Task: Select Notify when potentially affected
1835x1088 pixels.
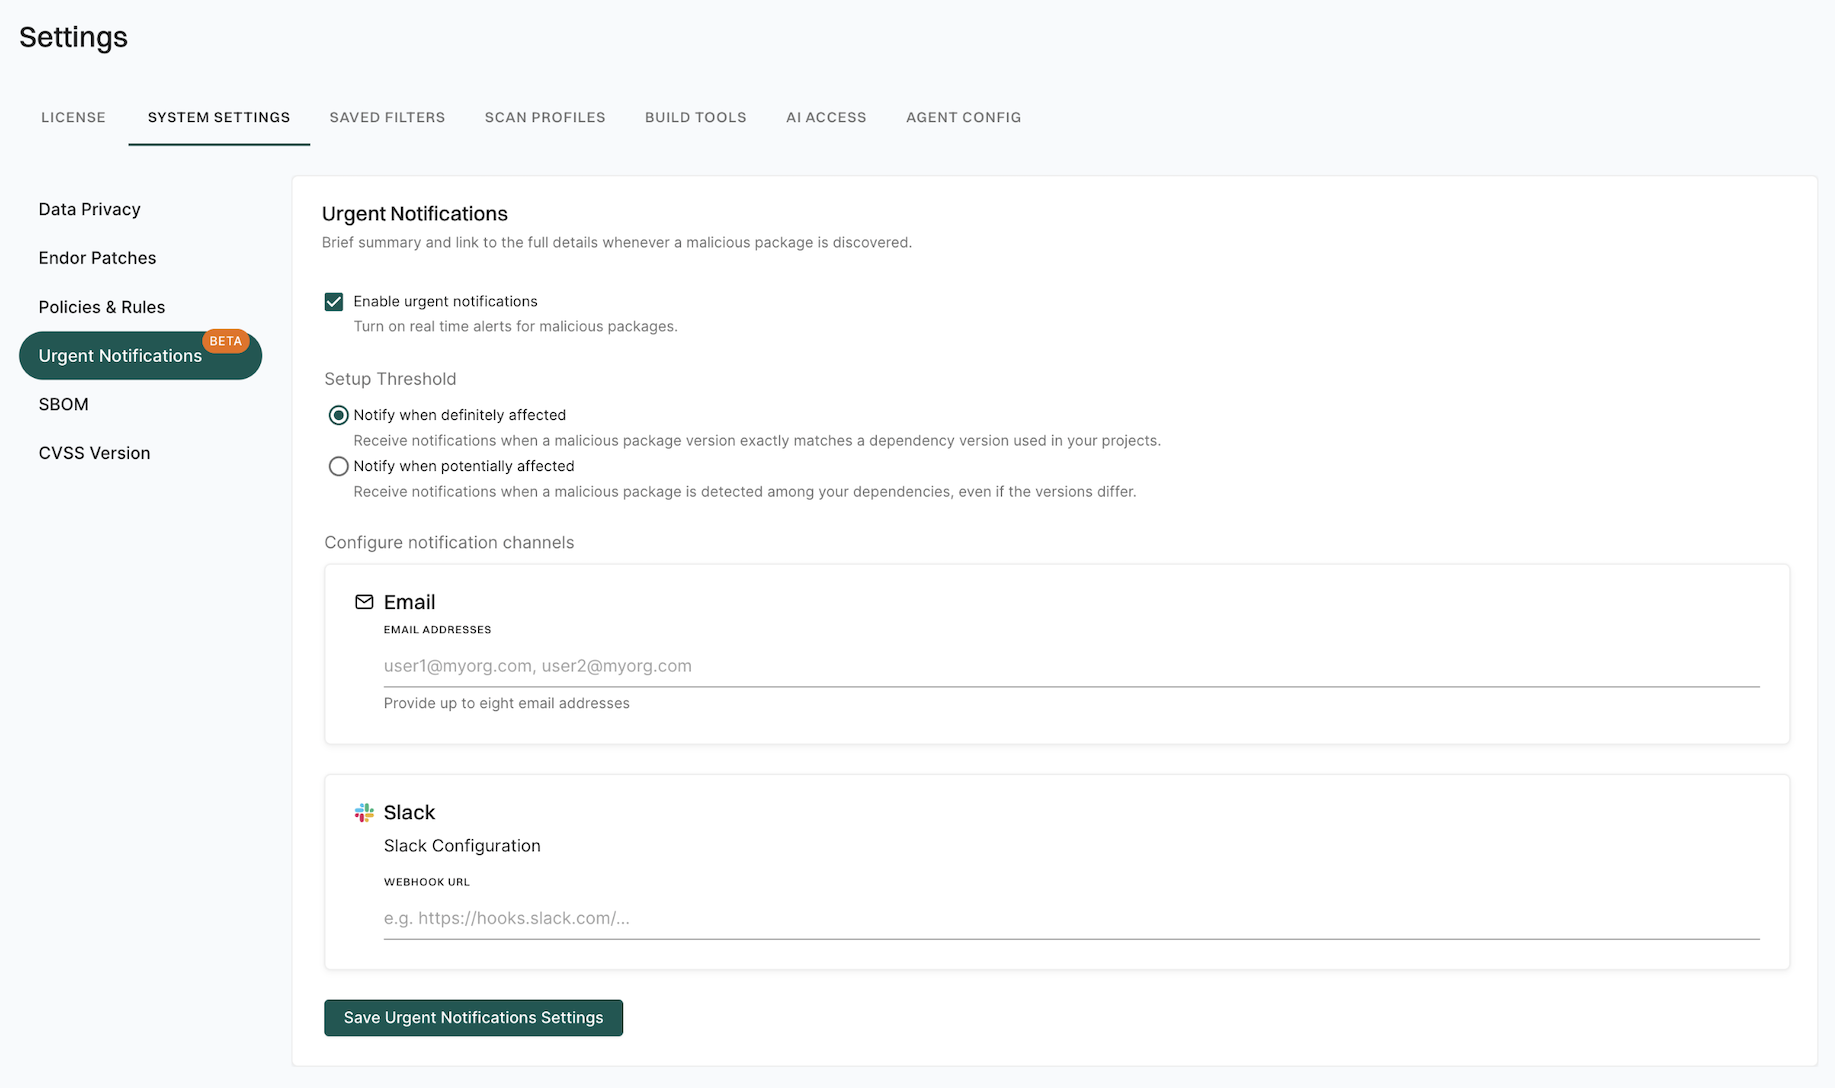Action: point(339,466)
